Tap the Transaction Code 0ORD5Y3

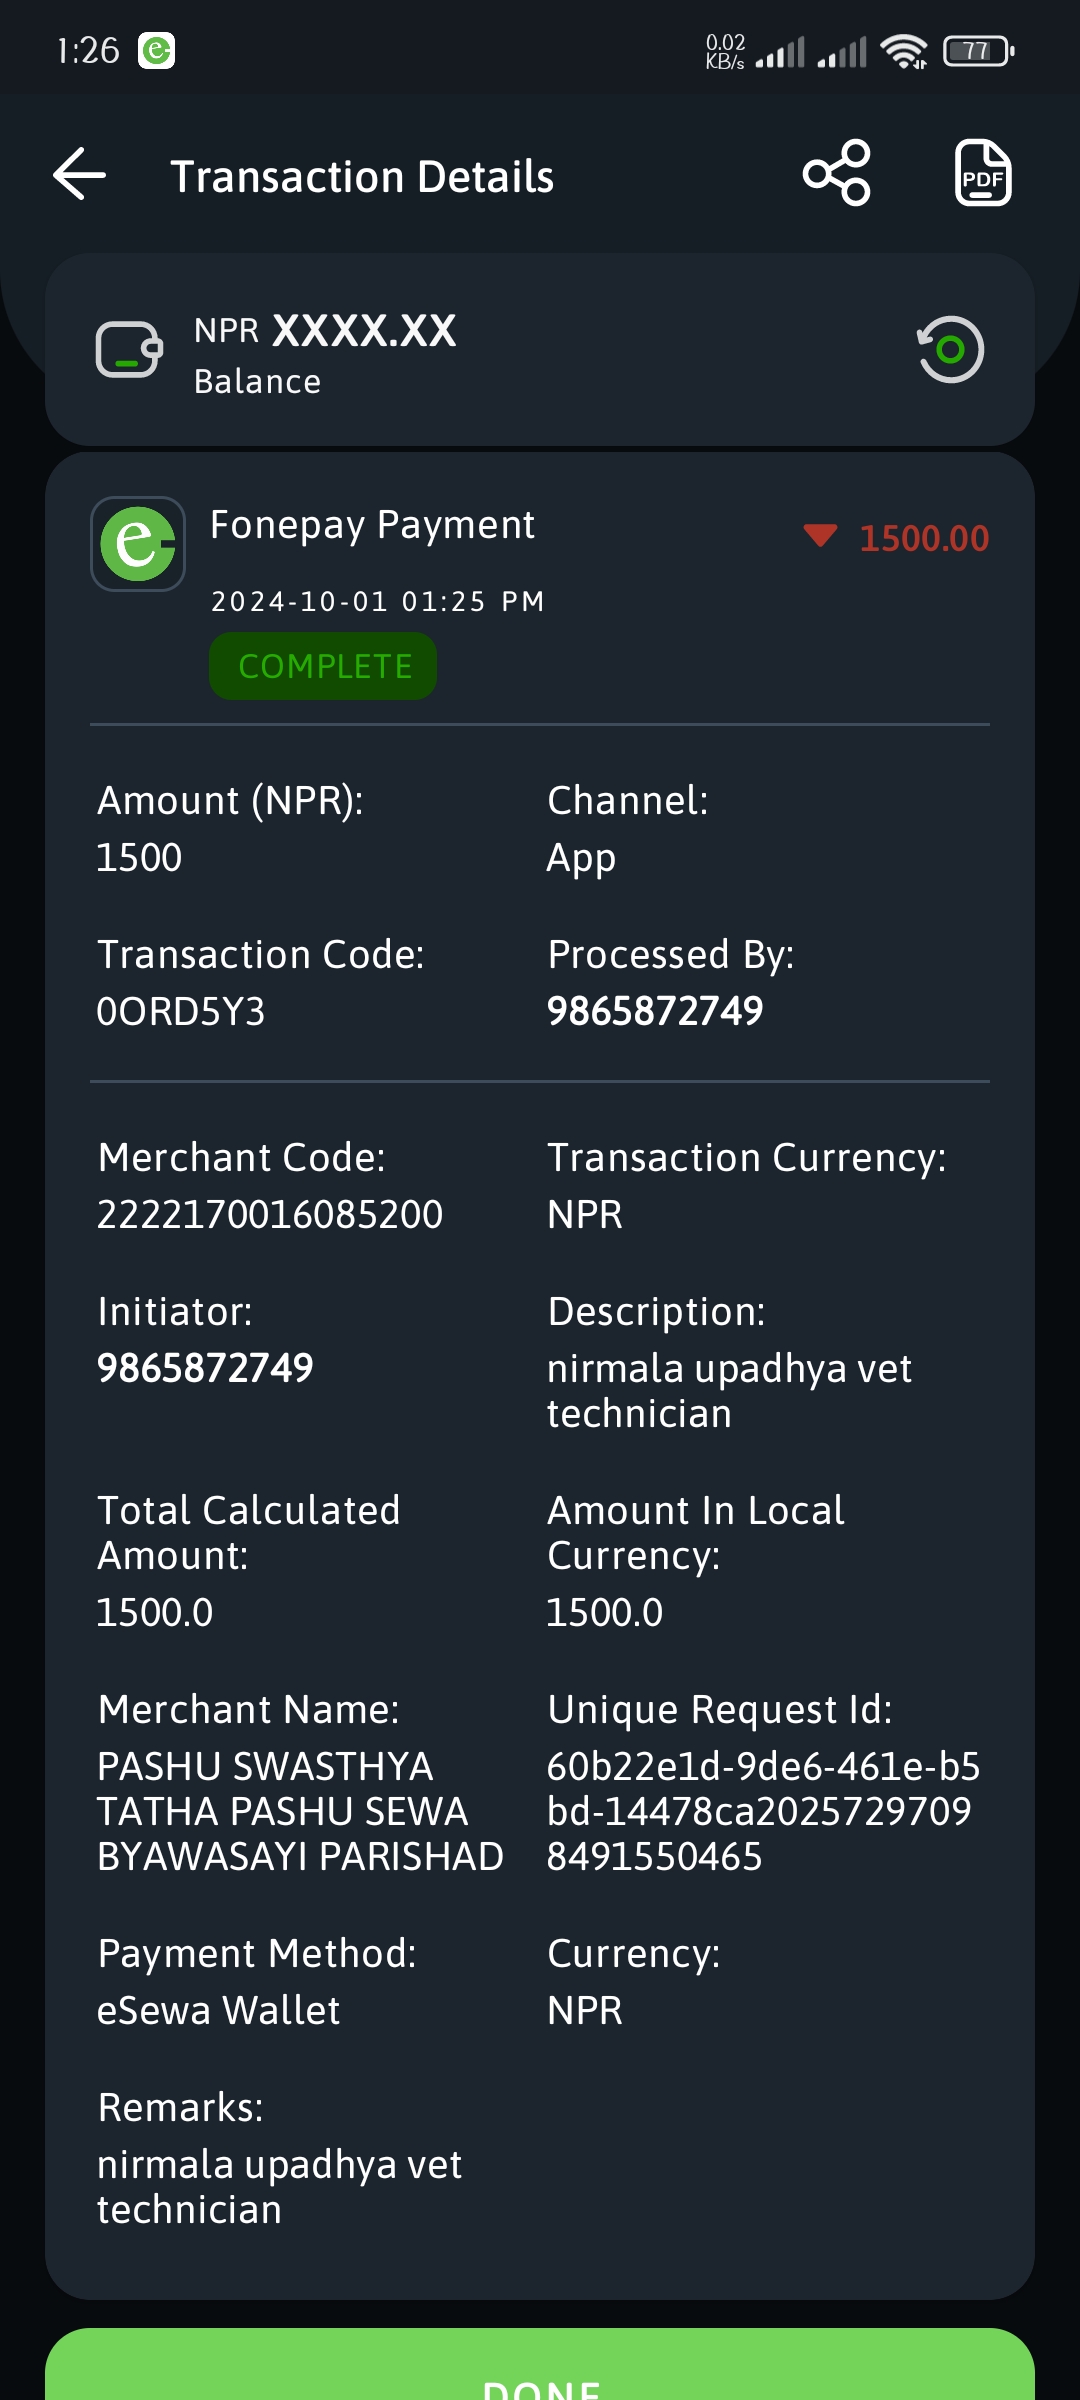pos(181,1012)
